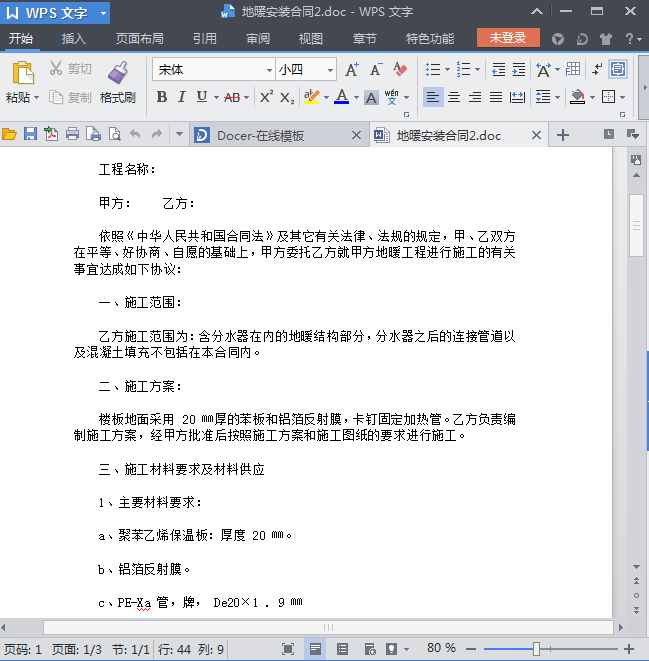
Task: Click the Cut scissors icon
Action: 56,68
